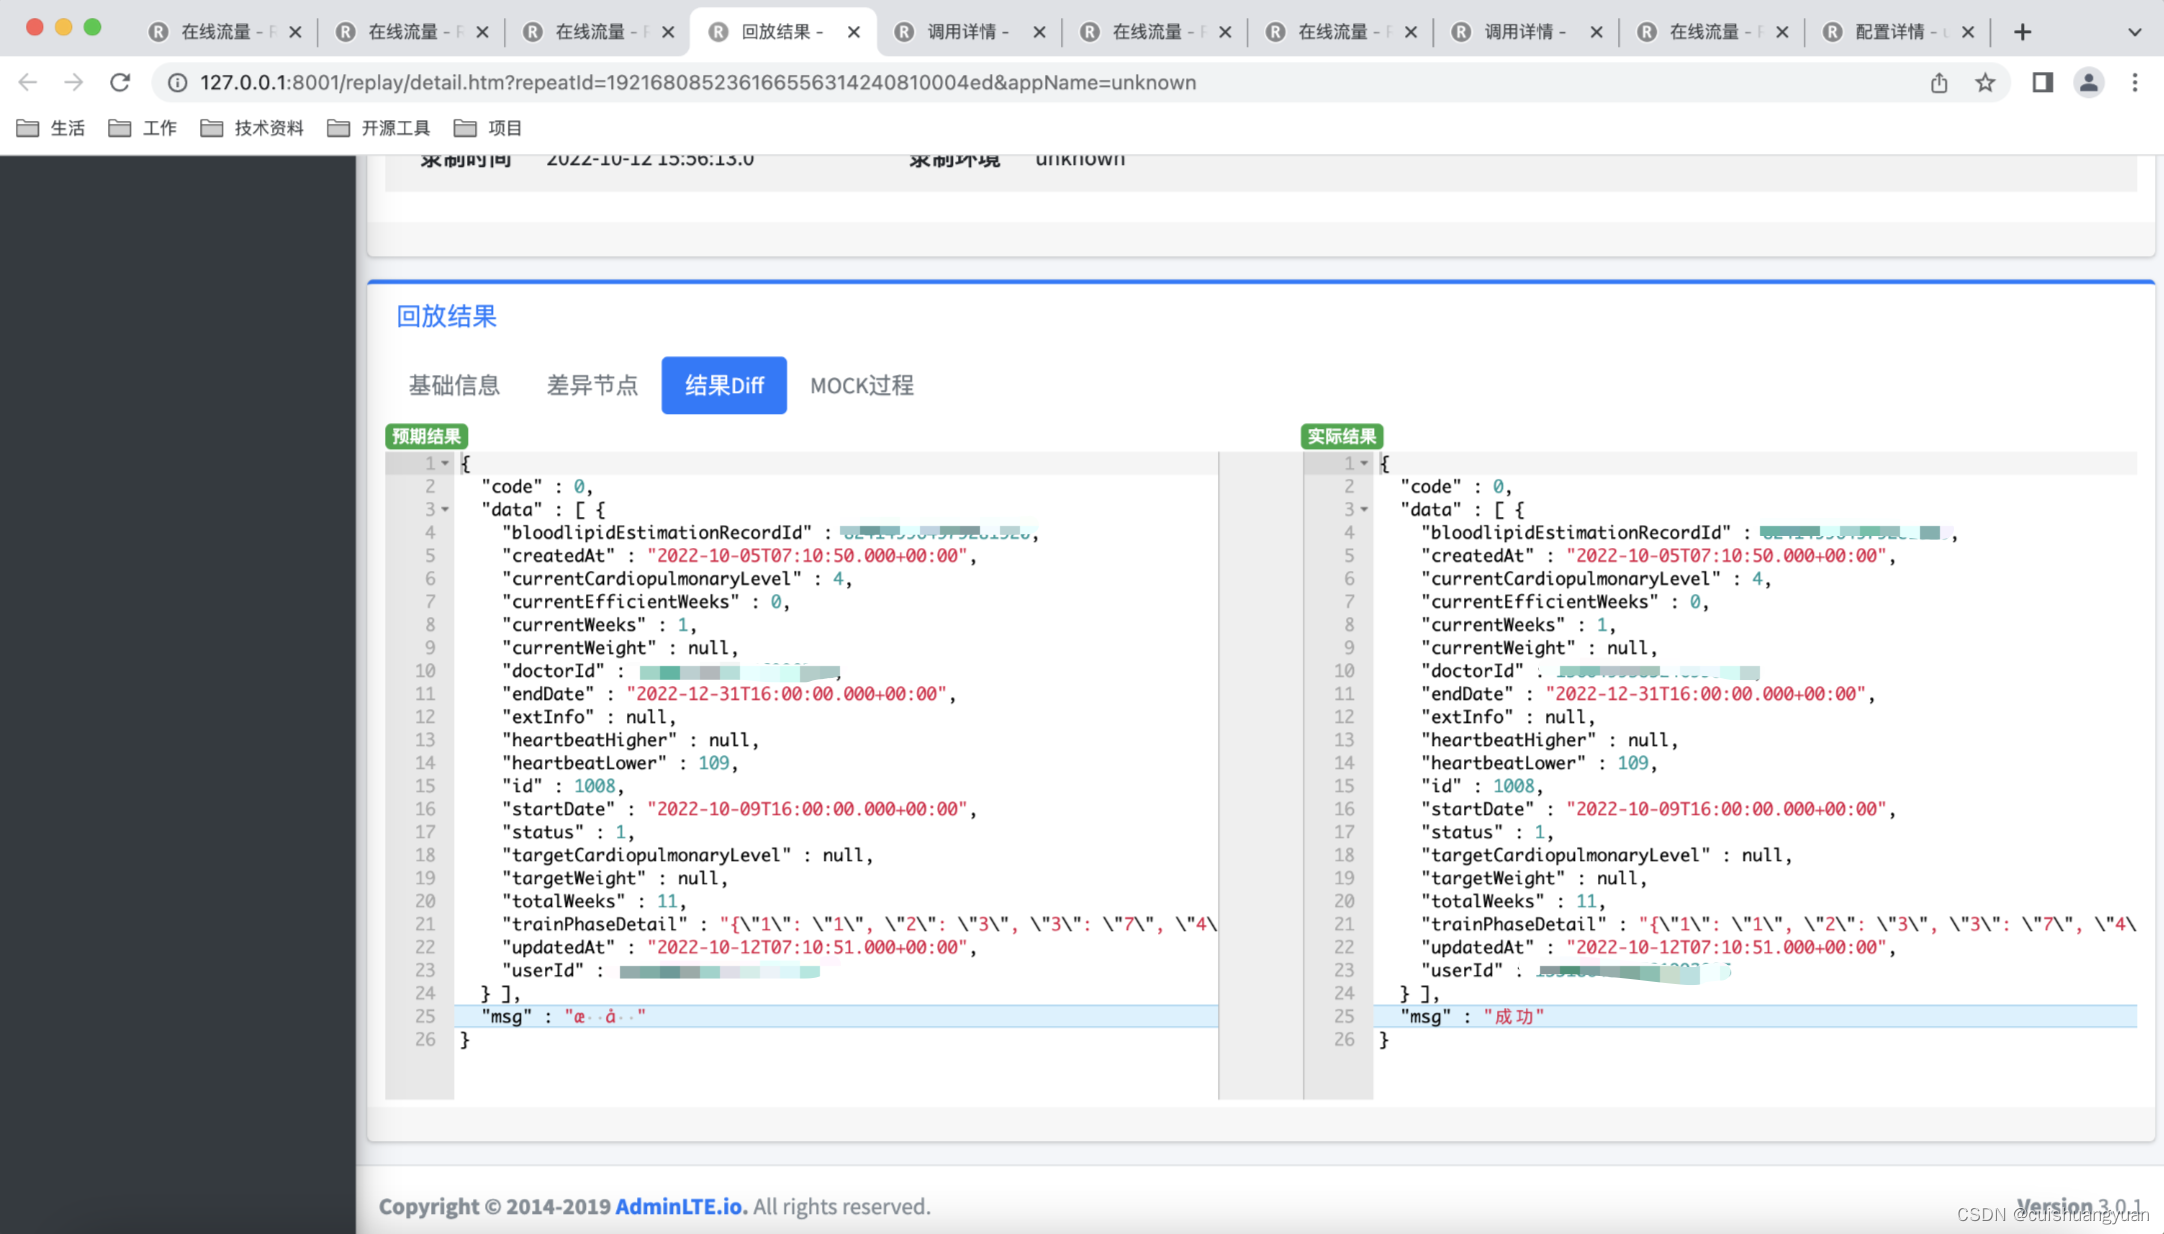Reload the current page
The height and width of the screenshot is (1234, 2164).
[120, 83]
